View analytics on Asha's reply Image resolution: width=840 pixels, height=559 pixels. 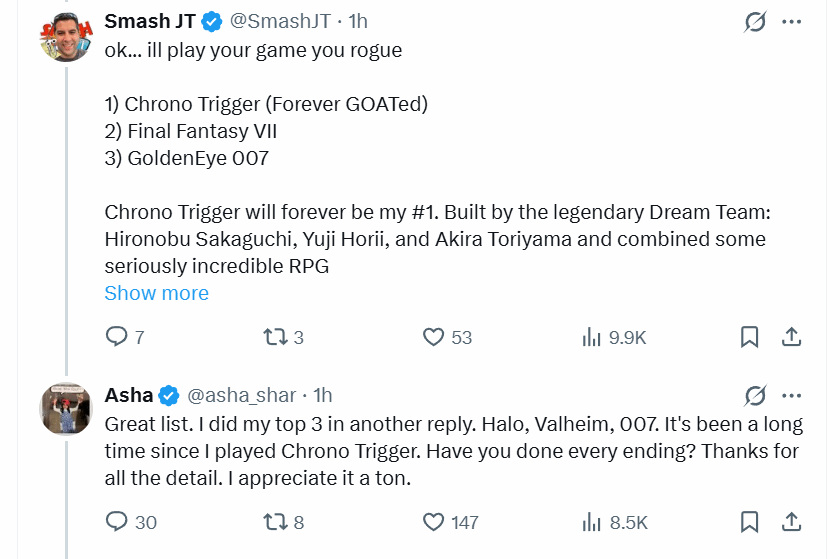(592, 521)
